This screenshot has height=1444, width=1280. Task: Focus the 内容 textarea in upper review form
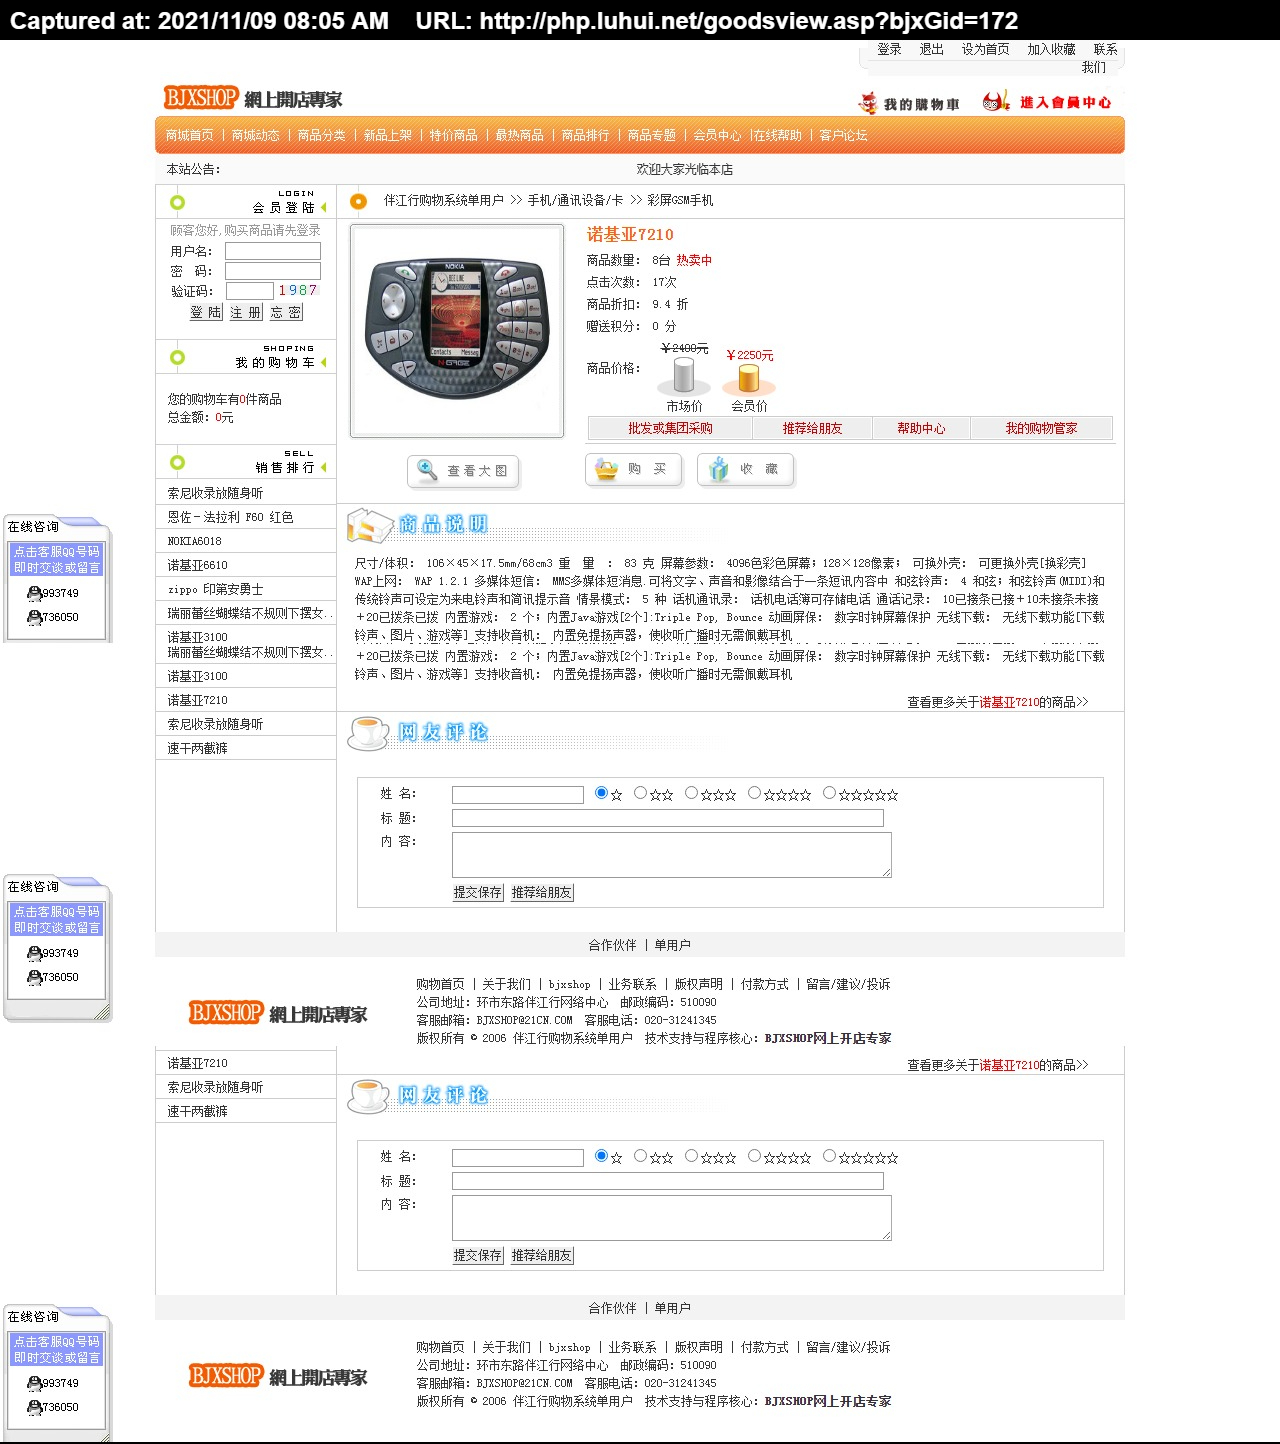click(x=672, y=855)
